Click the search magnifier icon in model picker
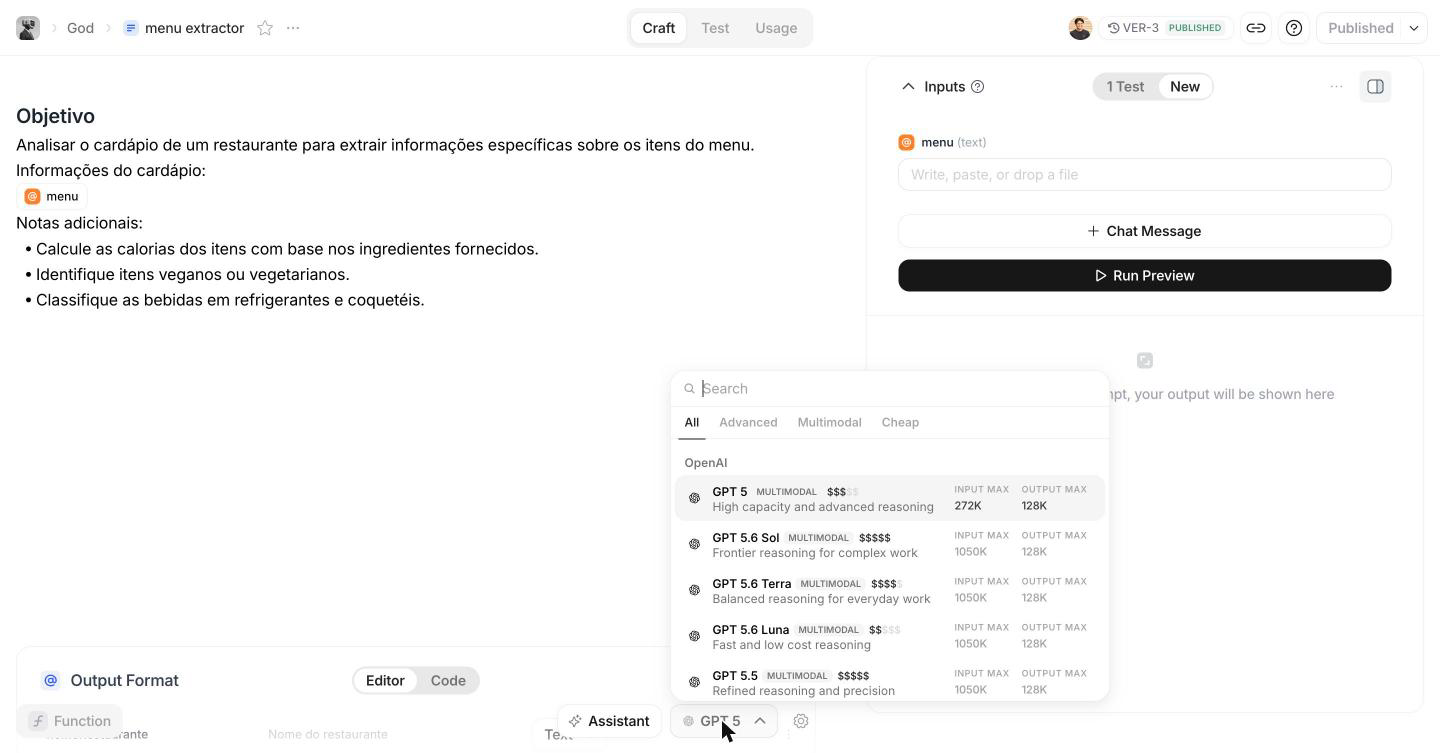This screenshot has width=1440, height=753. pyautogui.click(x=690, y=389)
